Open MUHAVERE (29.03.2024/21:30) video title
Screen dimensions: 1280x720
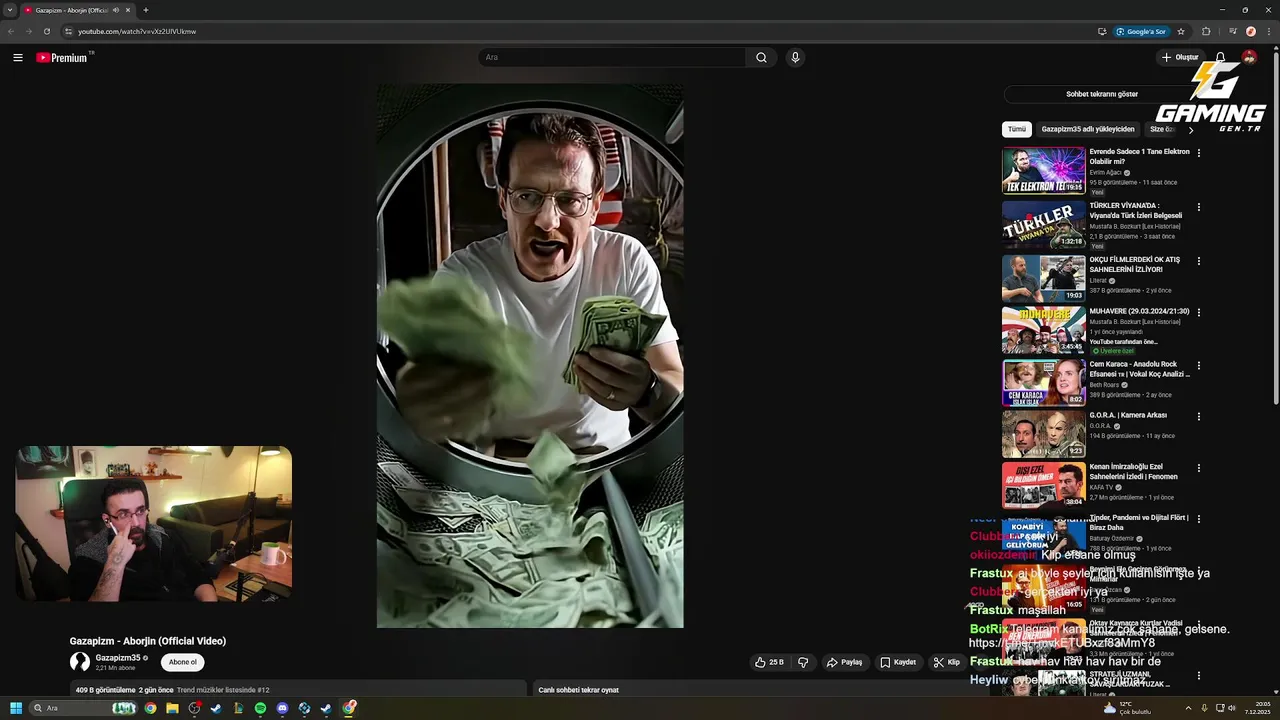[x=1139, y=311]
